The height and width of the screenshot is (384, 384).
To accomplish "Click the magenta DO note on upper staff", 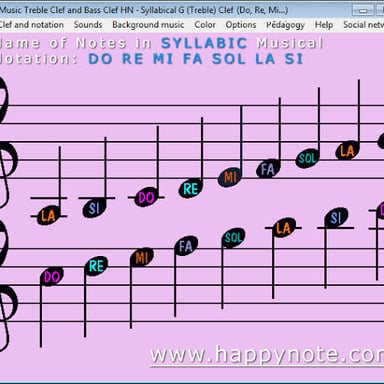I will tap(146, 198).
